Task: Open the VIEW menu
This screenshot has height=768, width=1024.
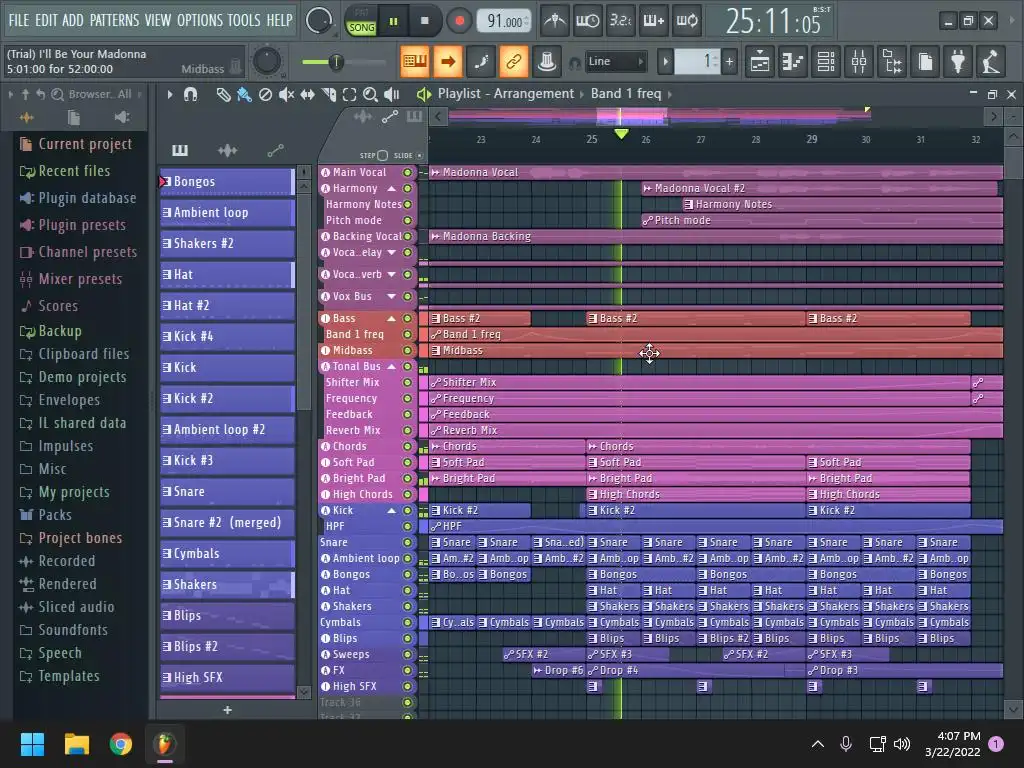Action: (157, 20)
